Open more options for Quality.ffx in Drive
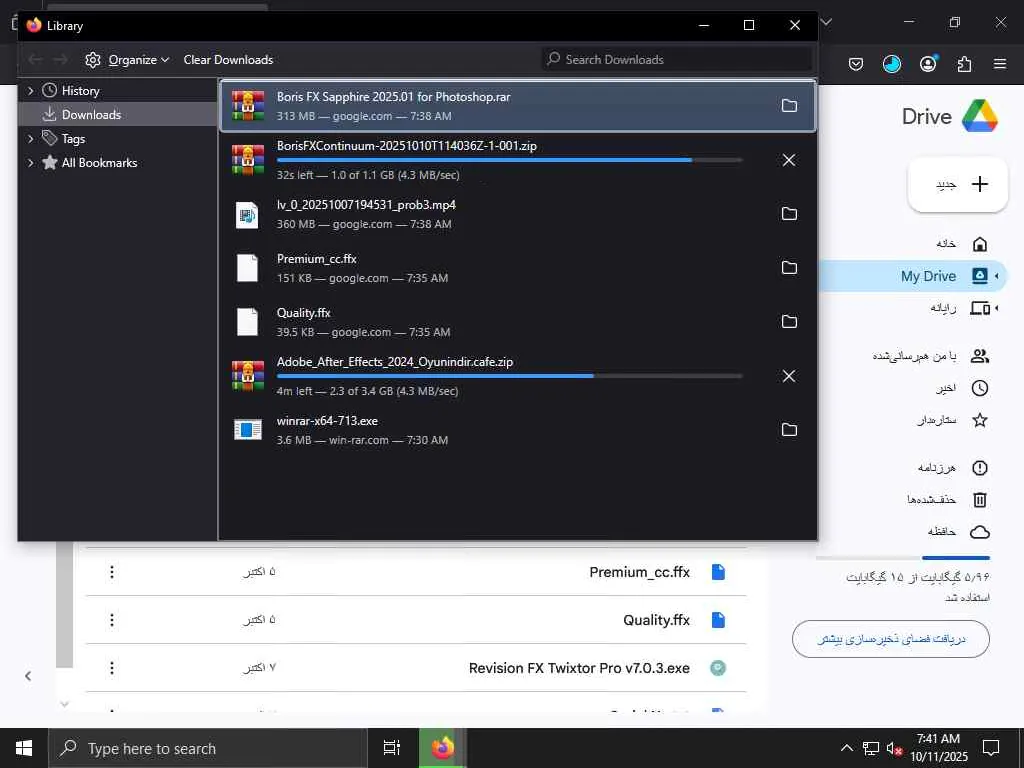The image size is (1024, 768). pyautogui.click(x=112, y=620)
